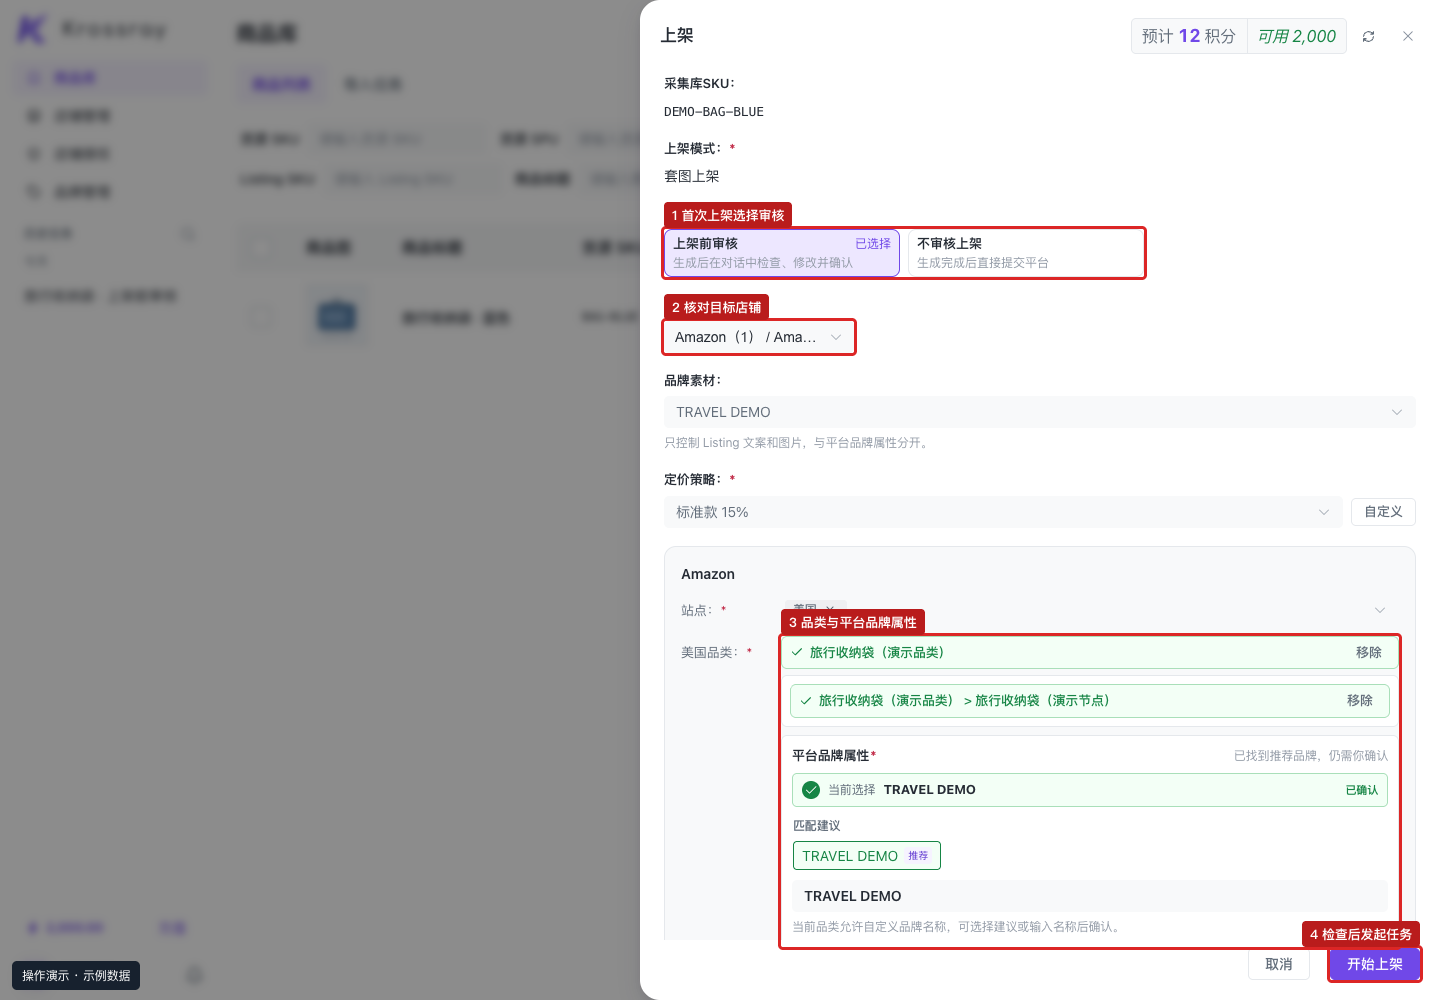
Task: Click 开始上架 to start listing
Action: pyautogui.click(x=1374, y=964)
